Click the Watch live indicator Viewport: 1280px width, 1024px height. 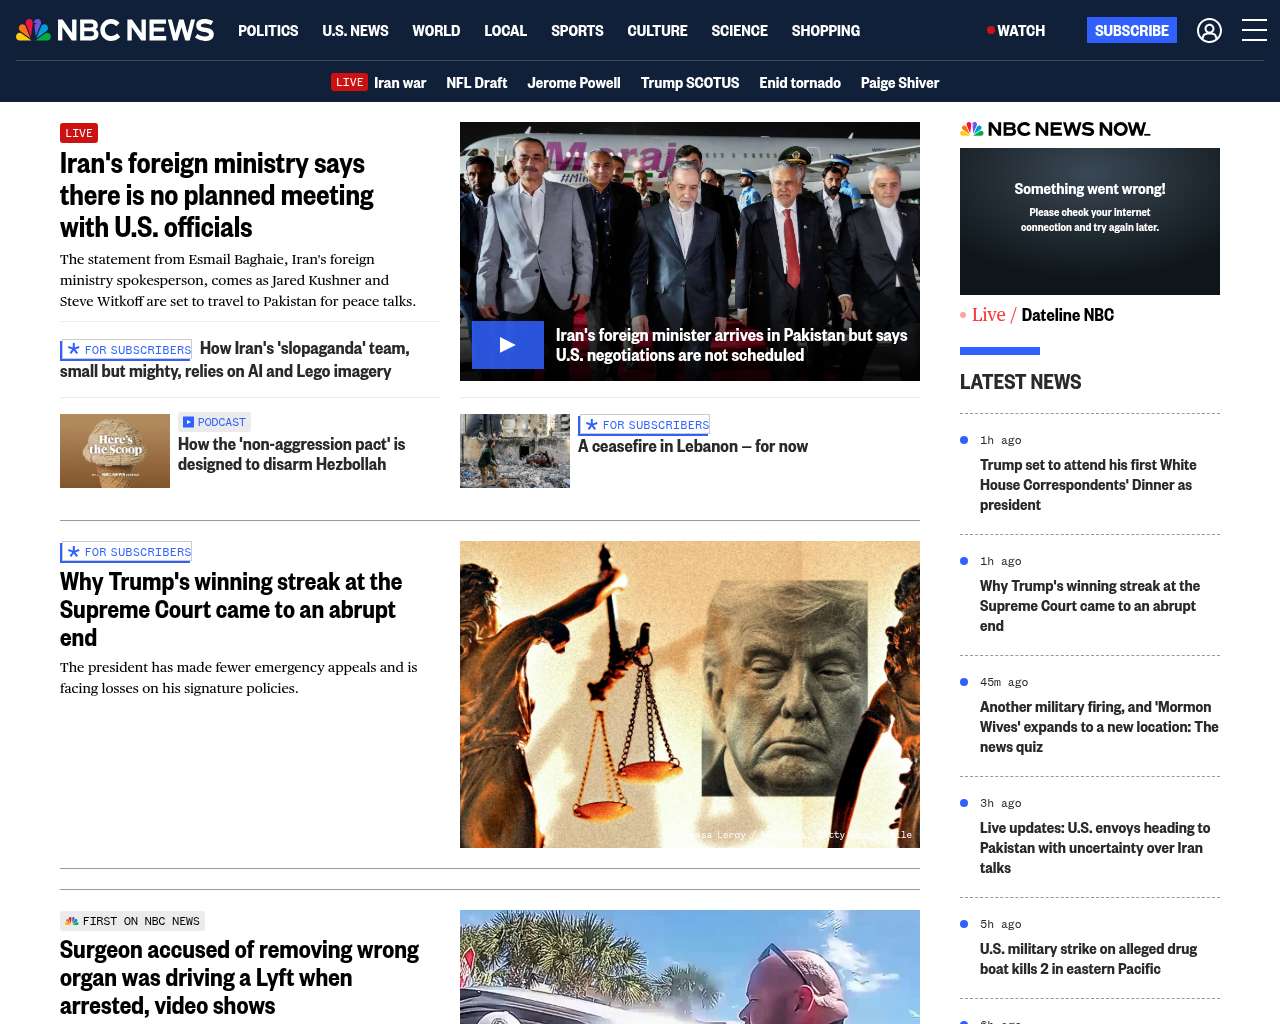(x=1016, y=31)
